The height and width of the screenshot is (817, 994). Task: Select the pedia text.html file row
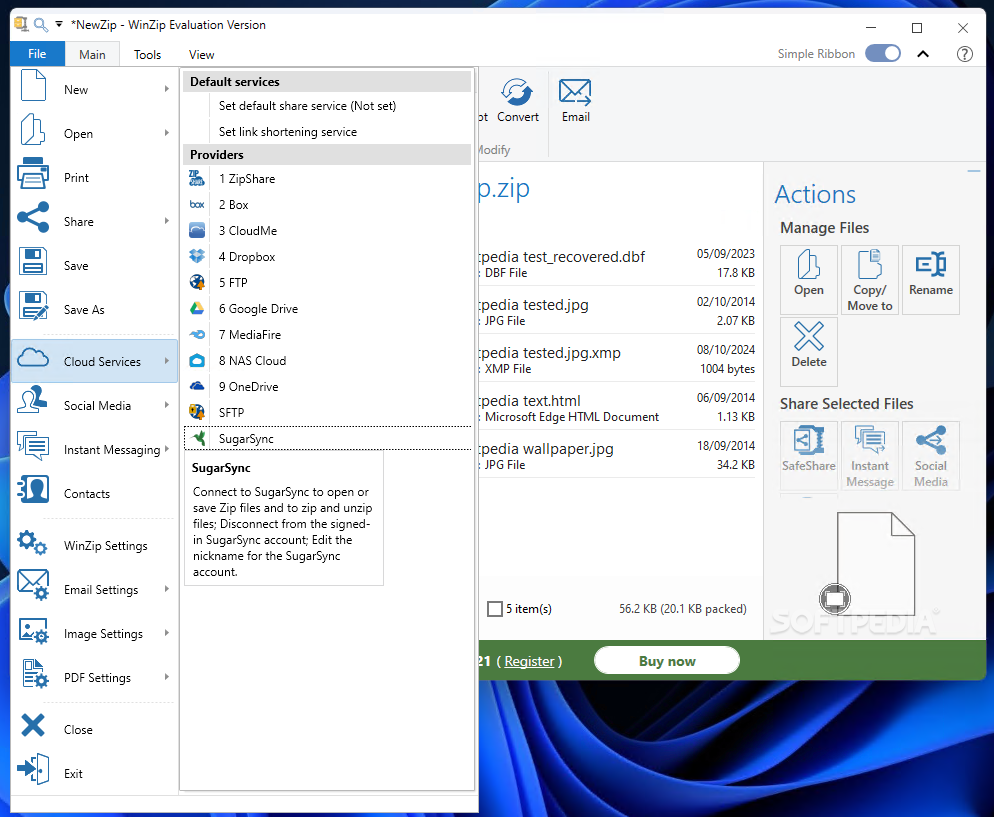(x=617, y=408)
